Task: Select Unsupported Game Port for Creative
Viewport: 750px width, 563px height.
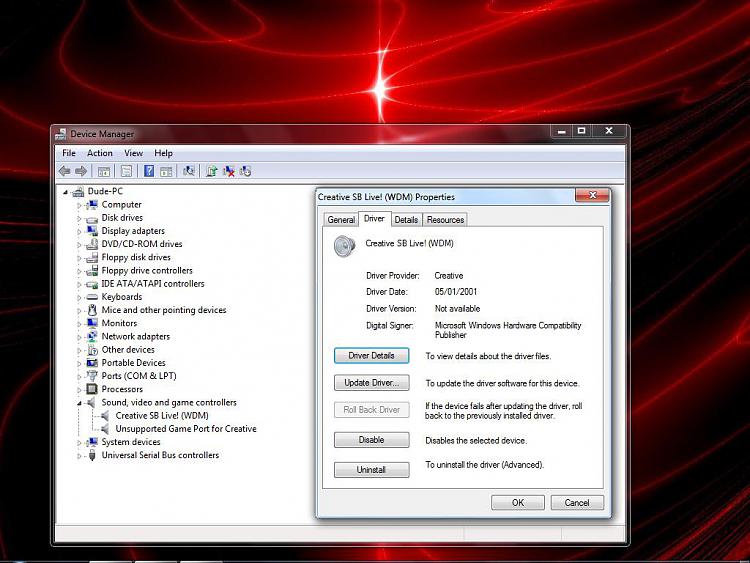Action: click(x=186, y=429)
